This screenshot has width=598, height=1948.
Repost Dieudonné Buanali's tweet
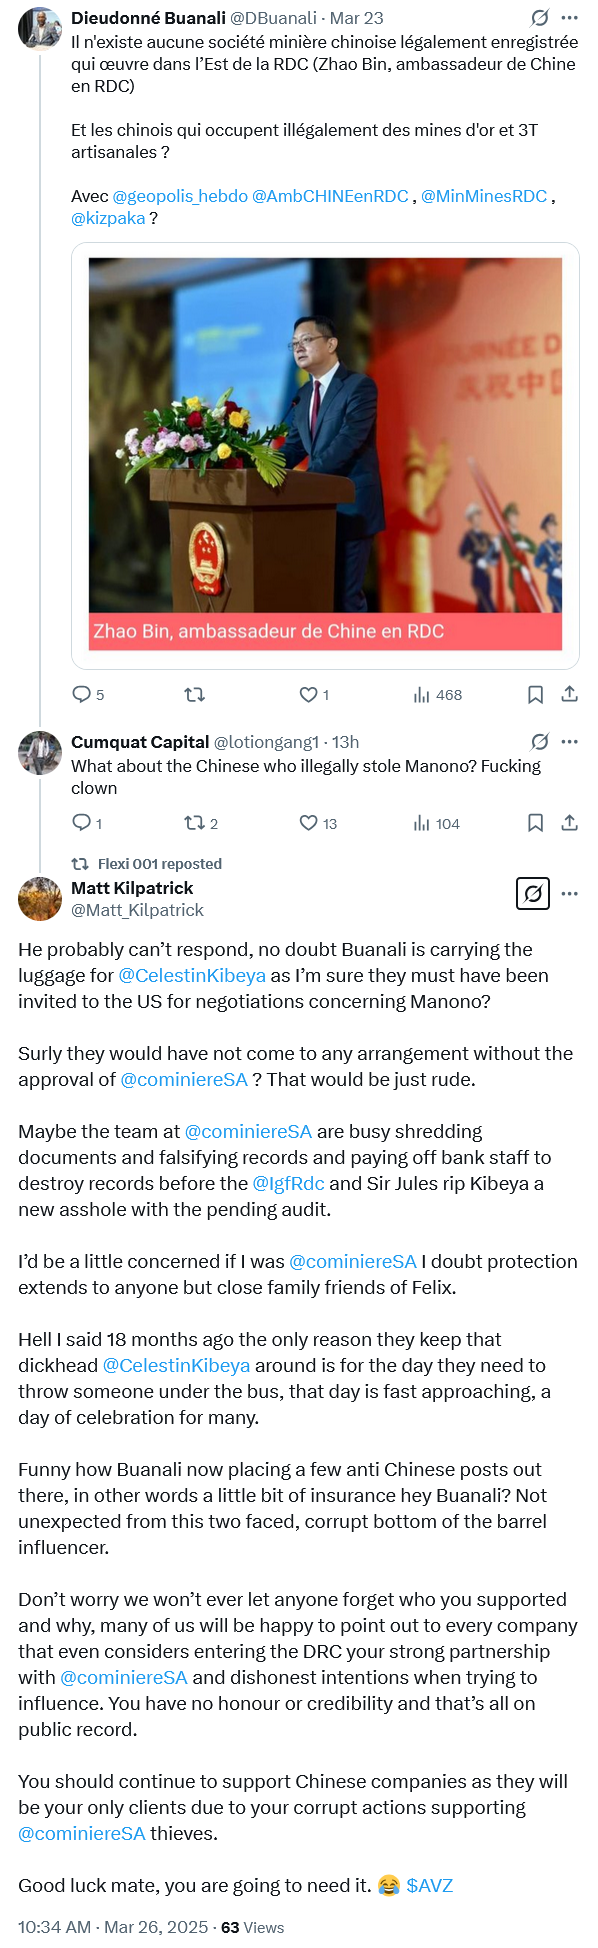(195, 694)
